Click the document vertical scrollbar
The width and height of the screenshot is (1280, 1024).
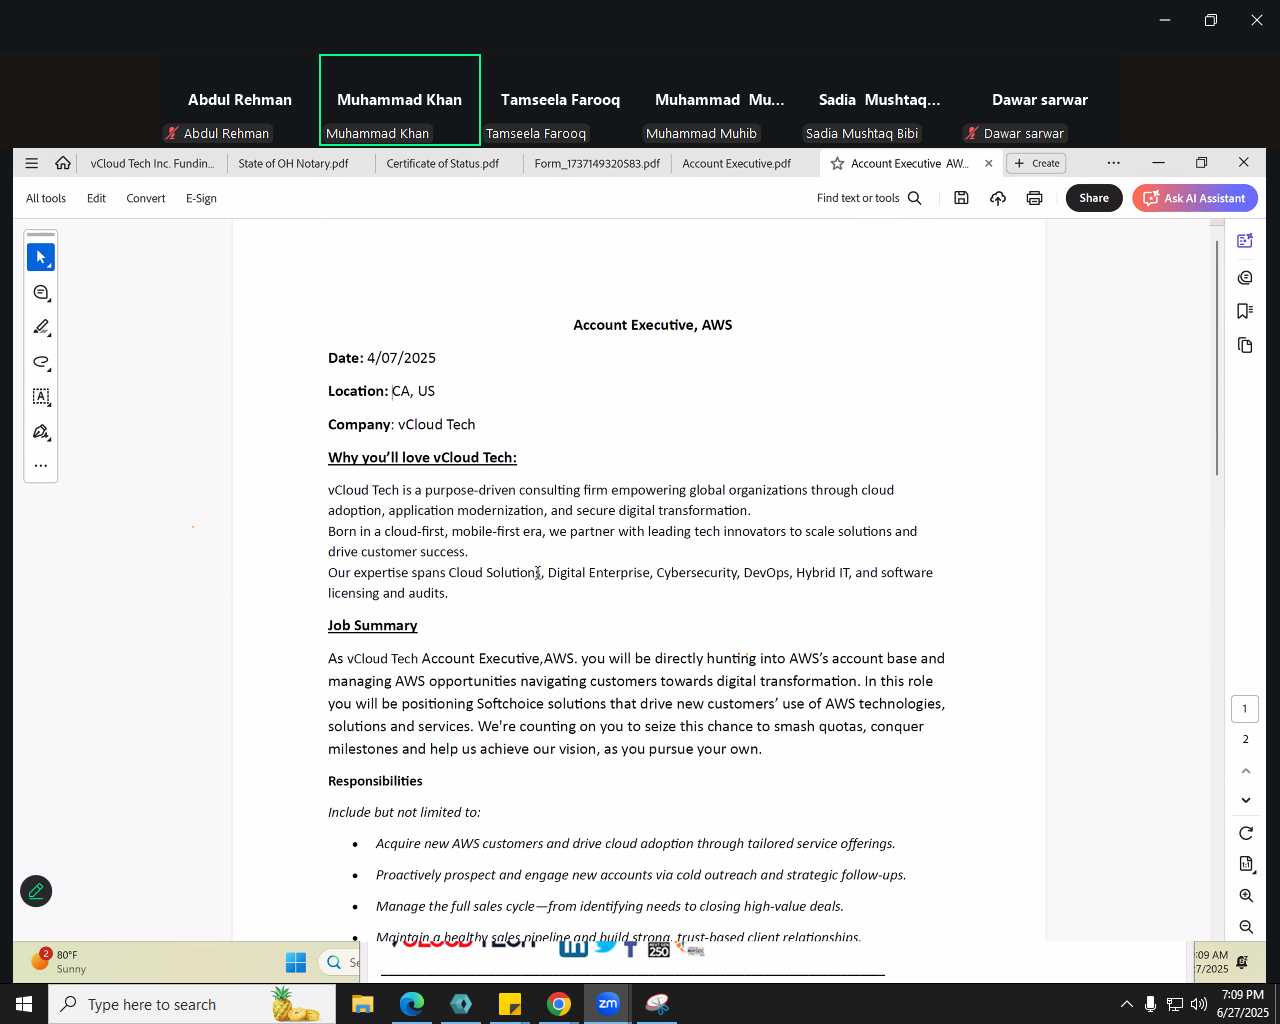[x=1217, y=358]
